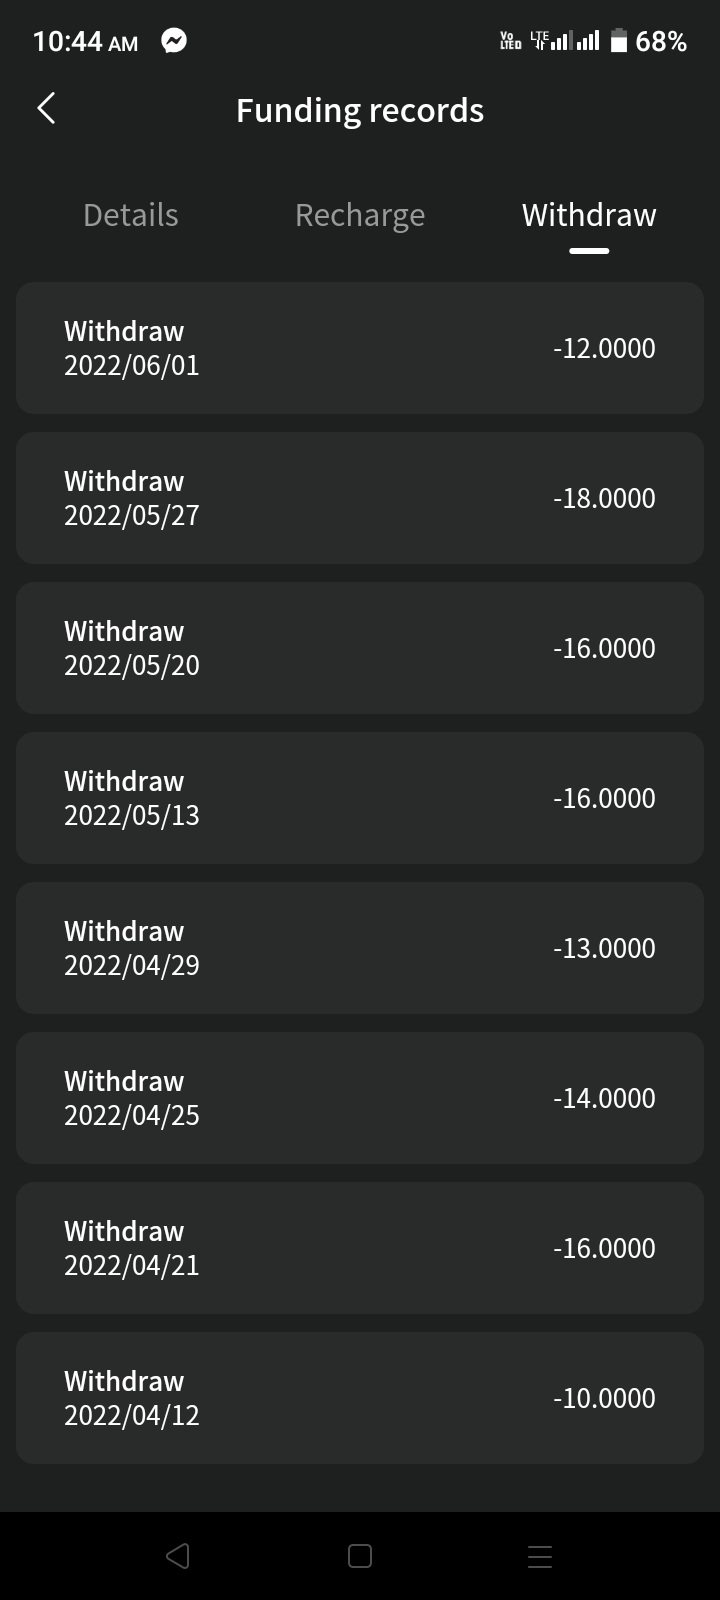Open the 2022/04/12 withdraw record

(360, 1398)
